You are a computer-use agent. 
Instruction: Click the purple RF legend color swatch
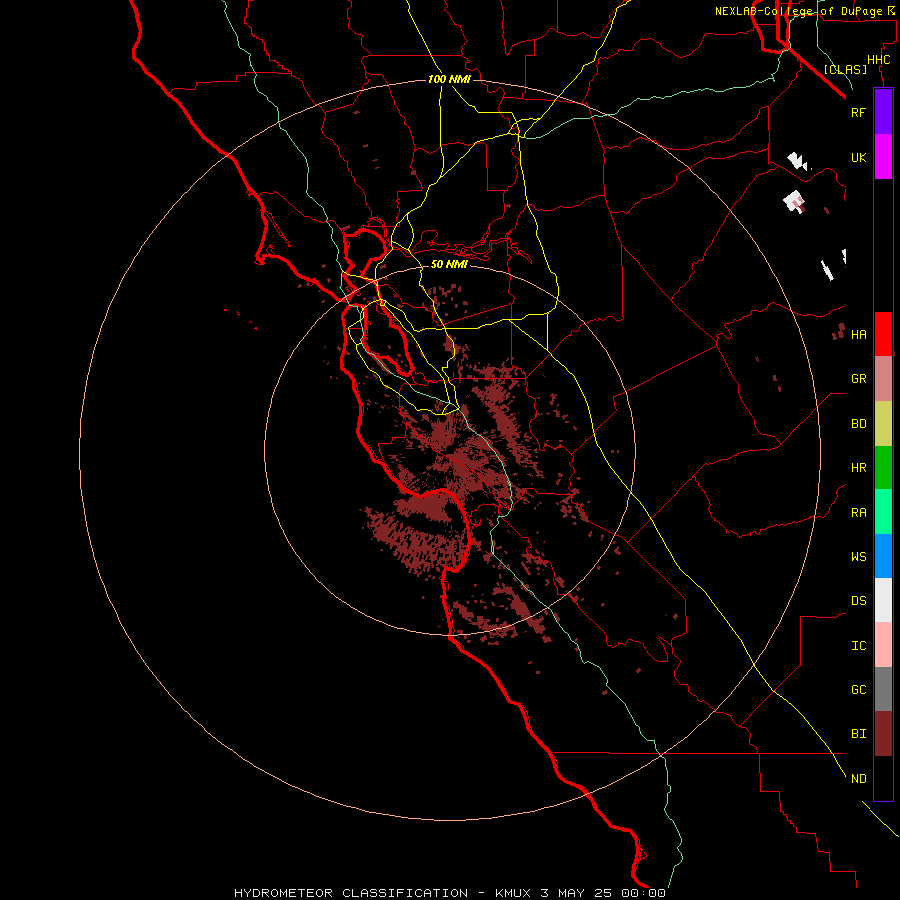coord(883,112)
